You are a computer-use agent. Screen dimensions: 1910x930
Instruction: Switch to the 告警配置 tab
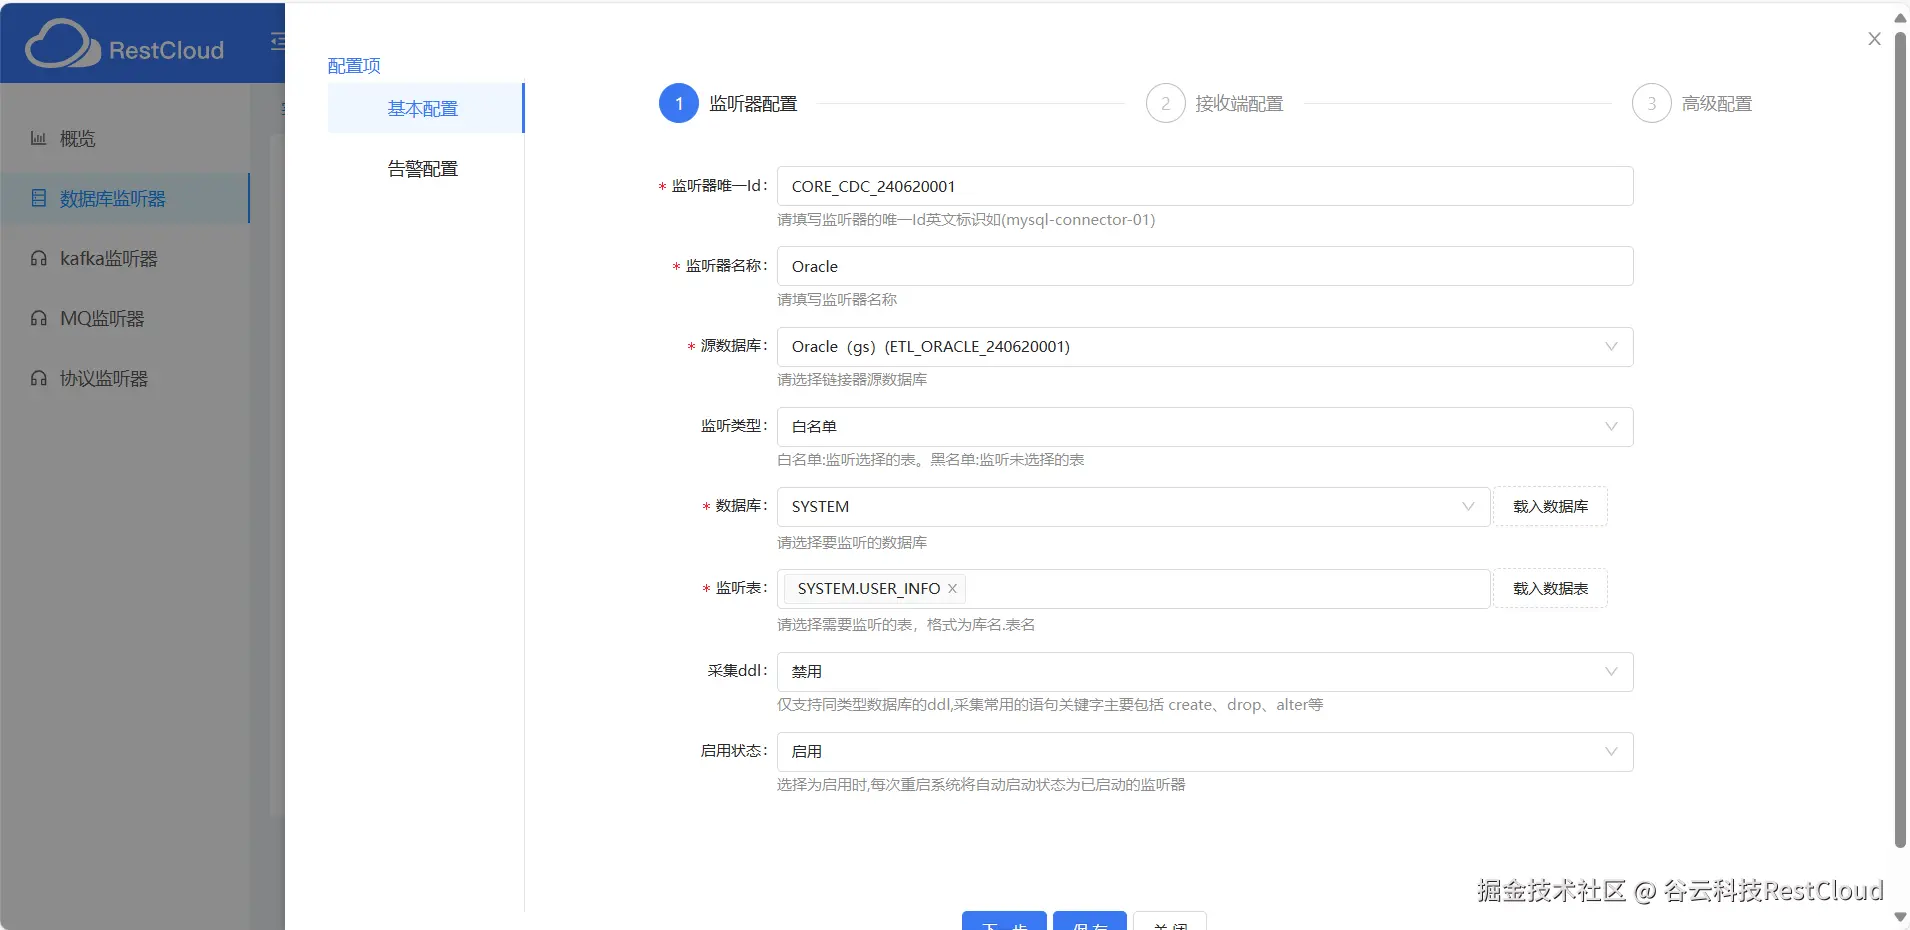click(425, 168)
